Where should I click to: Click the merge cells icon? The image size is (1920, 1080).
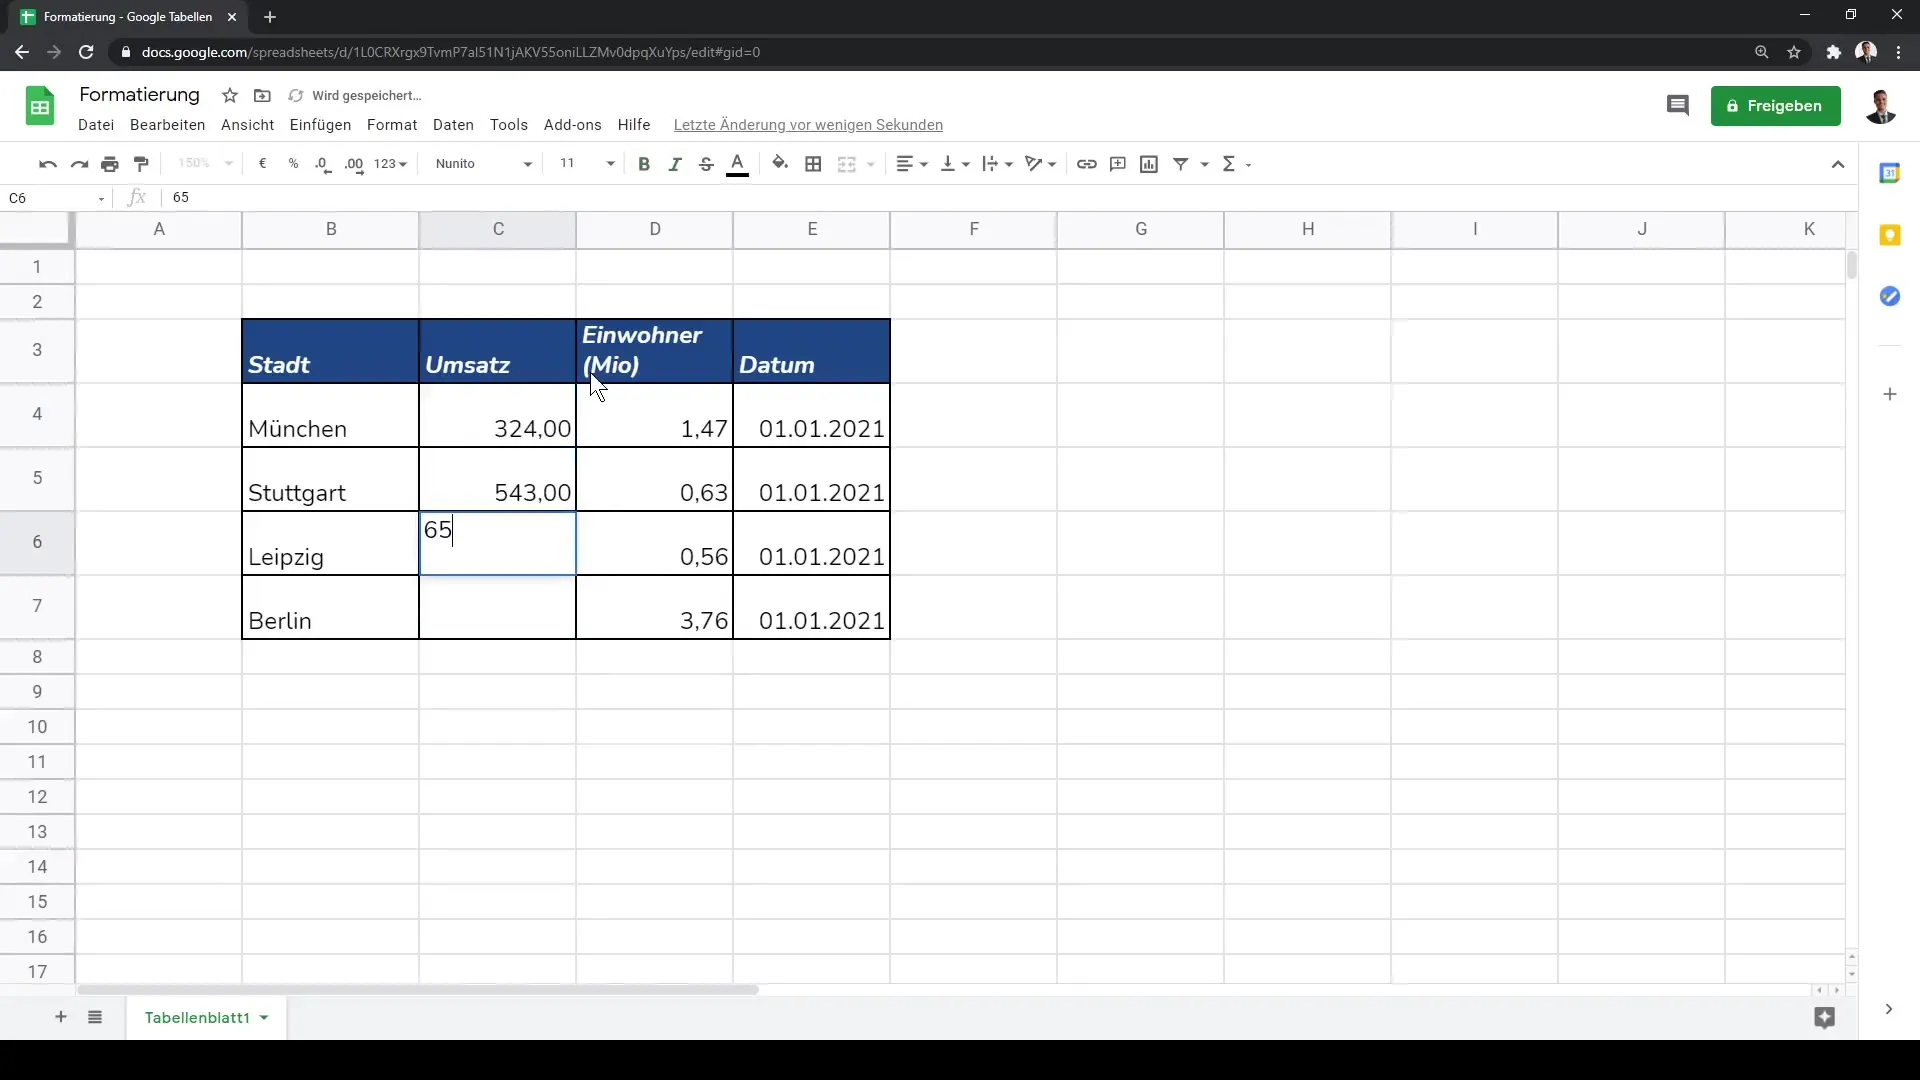(846, 164)
